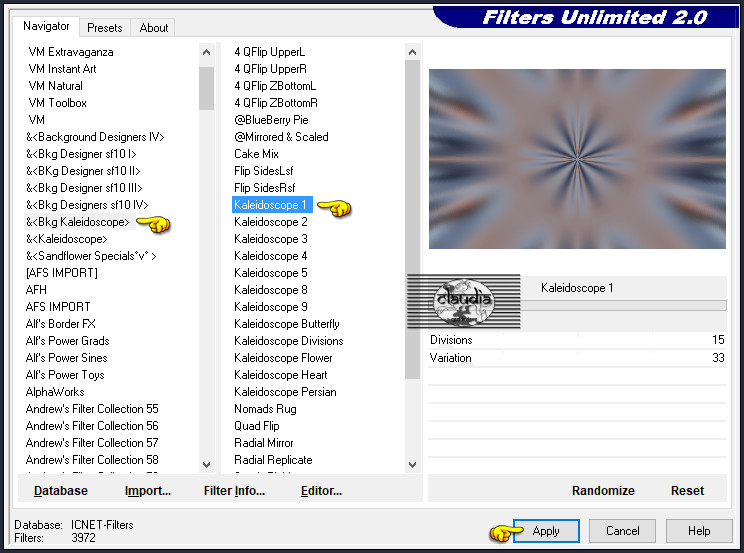Click the category list scrollbar thumb
The image size is (744, 553).
click(206, 88)
